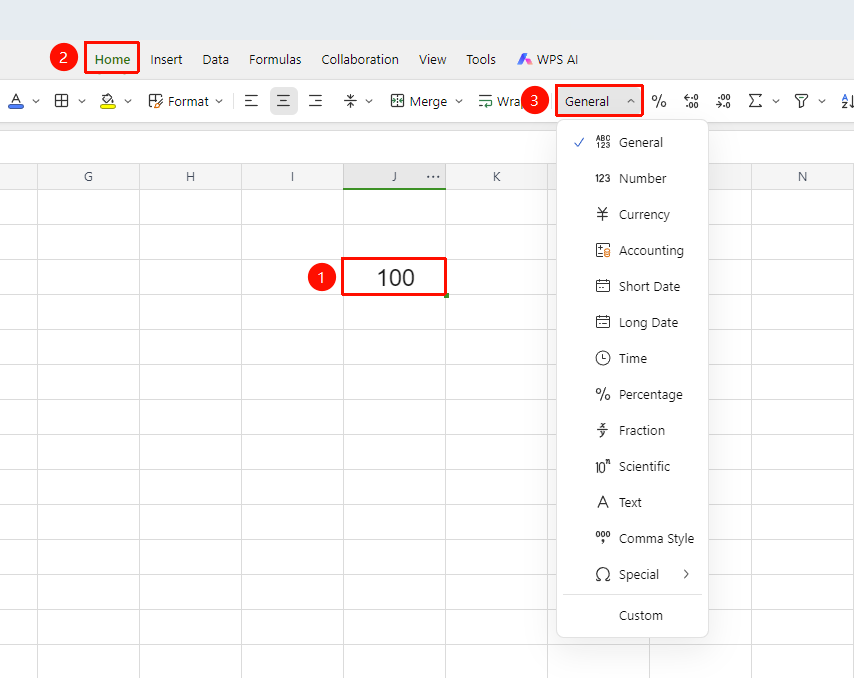Select the Home tab
This screenshot has height=678, width=854.
(112, 59)
